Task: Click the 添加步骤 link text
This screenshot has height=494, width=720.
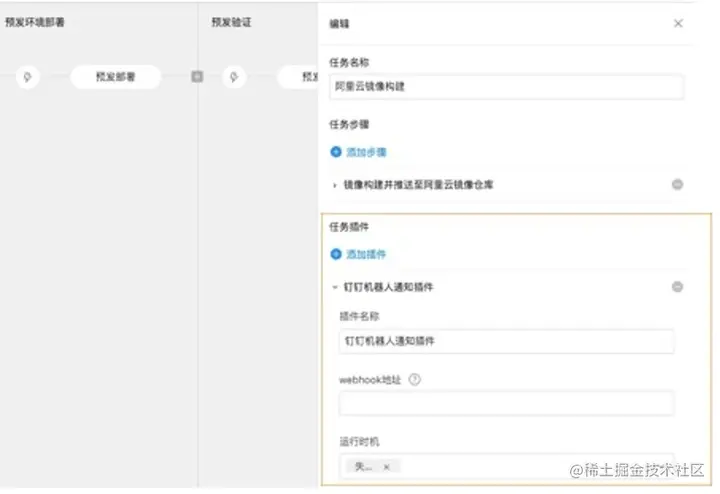Action: click(x=366, y=152)
